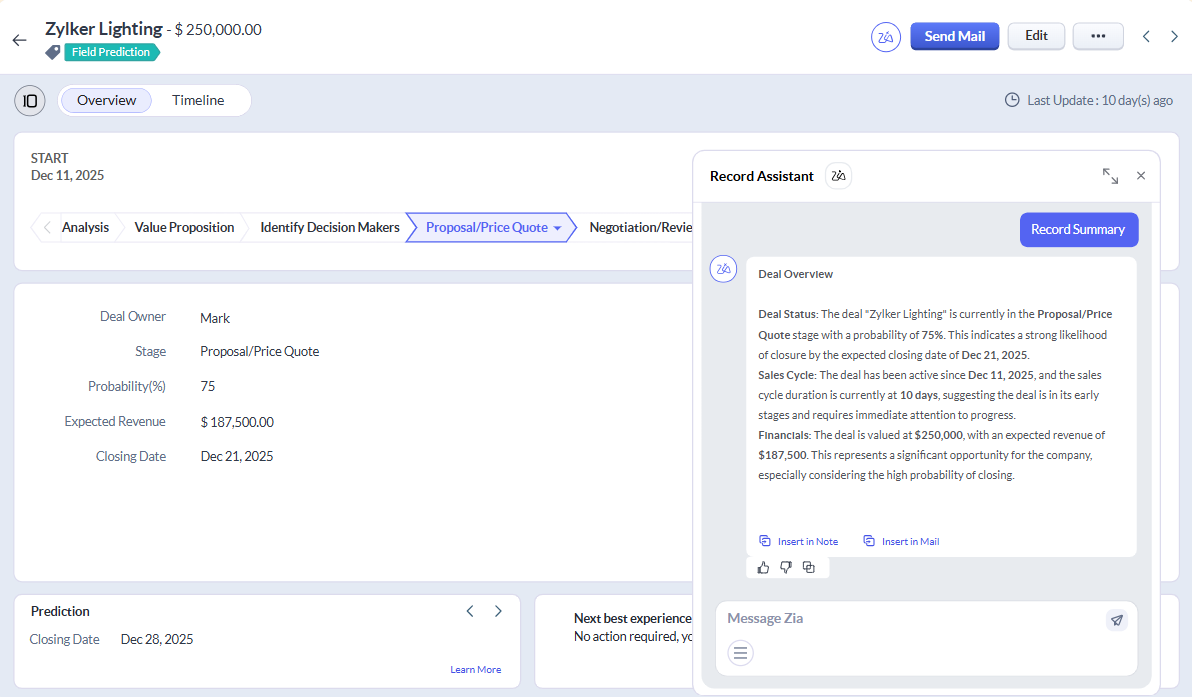Screen dimensions: 1192x697
Task: Send the message using paper plane icon
Action: pyautogui.click(x=1117, y=620)
